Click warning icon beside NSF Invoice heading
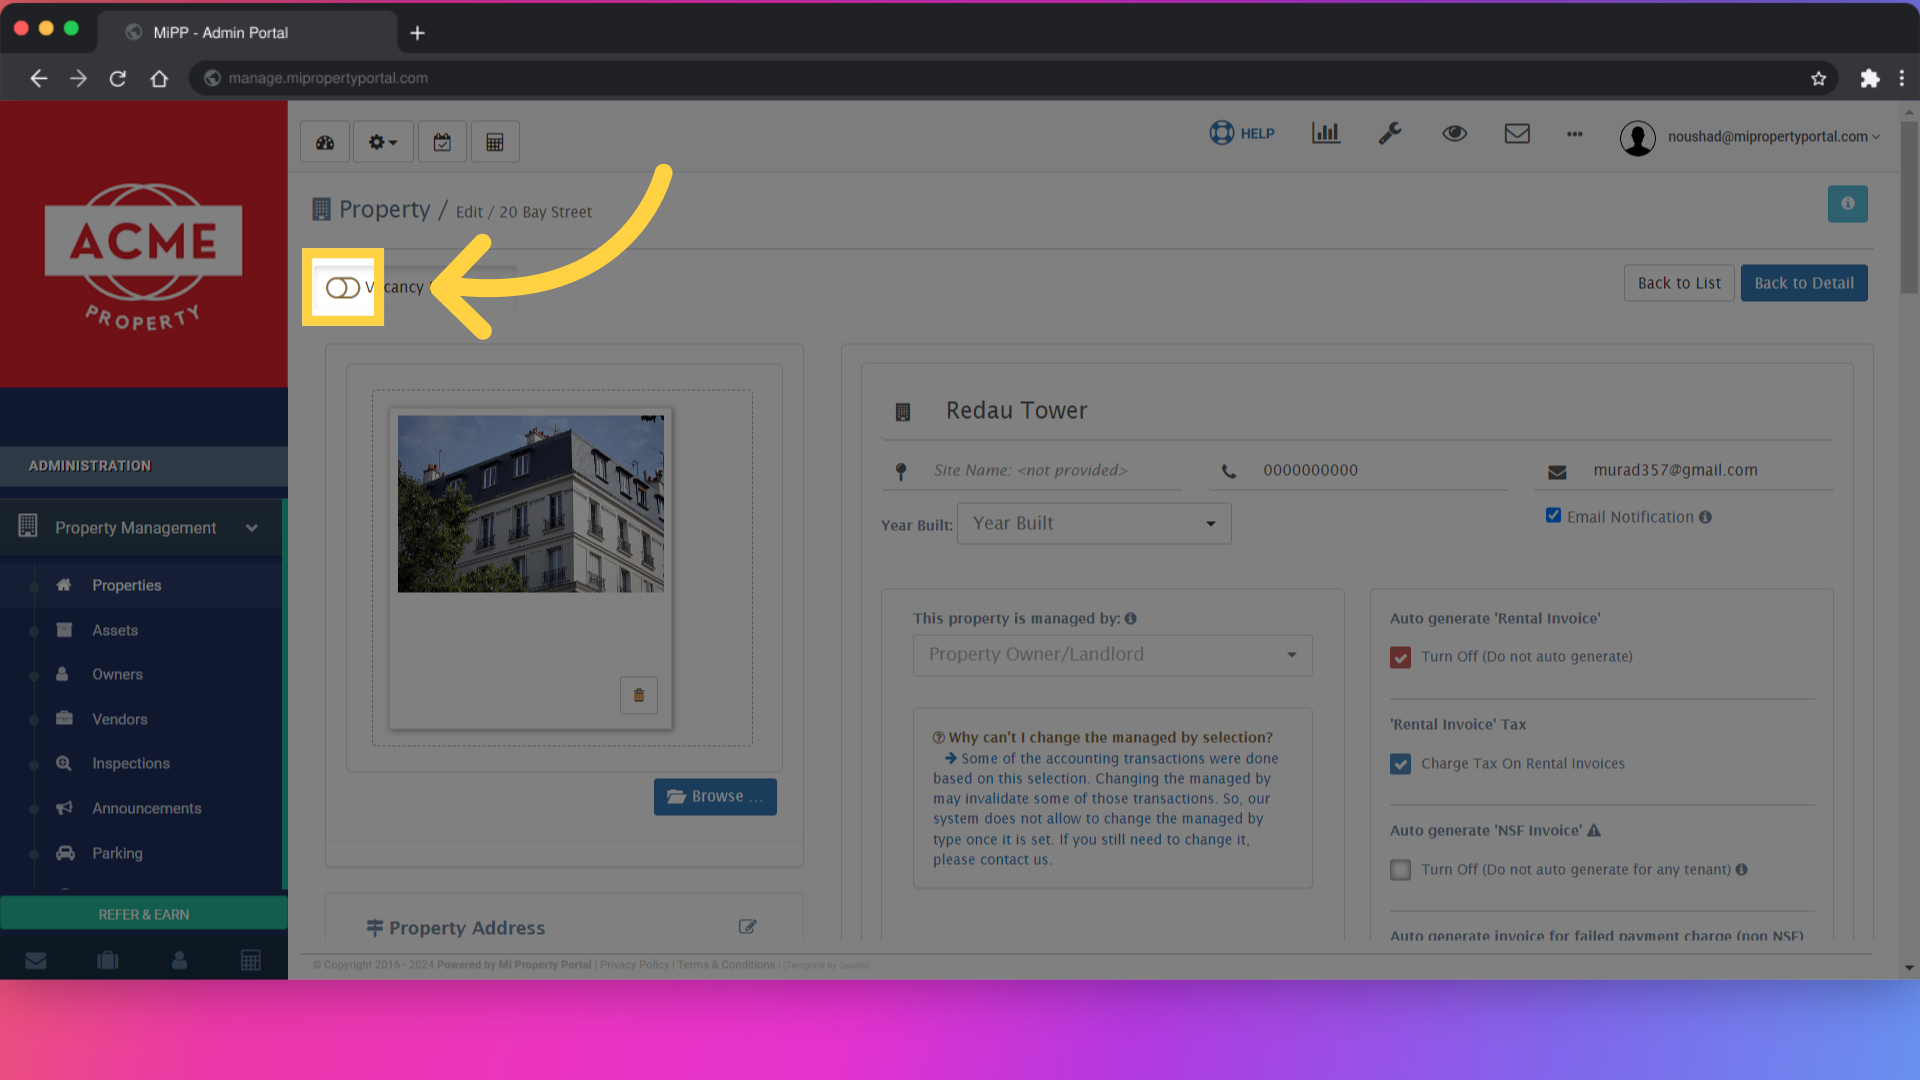 tap(1594, 830)
